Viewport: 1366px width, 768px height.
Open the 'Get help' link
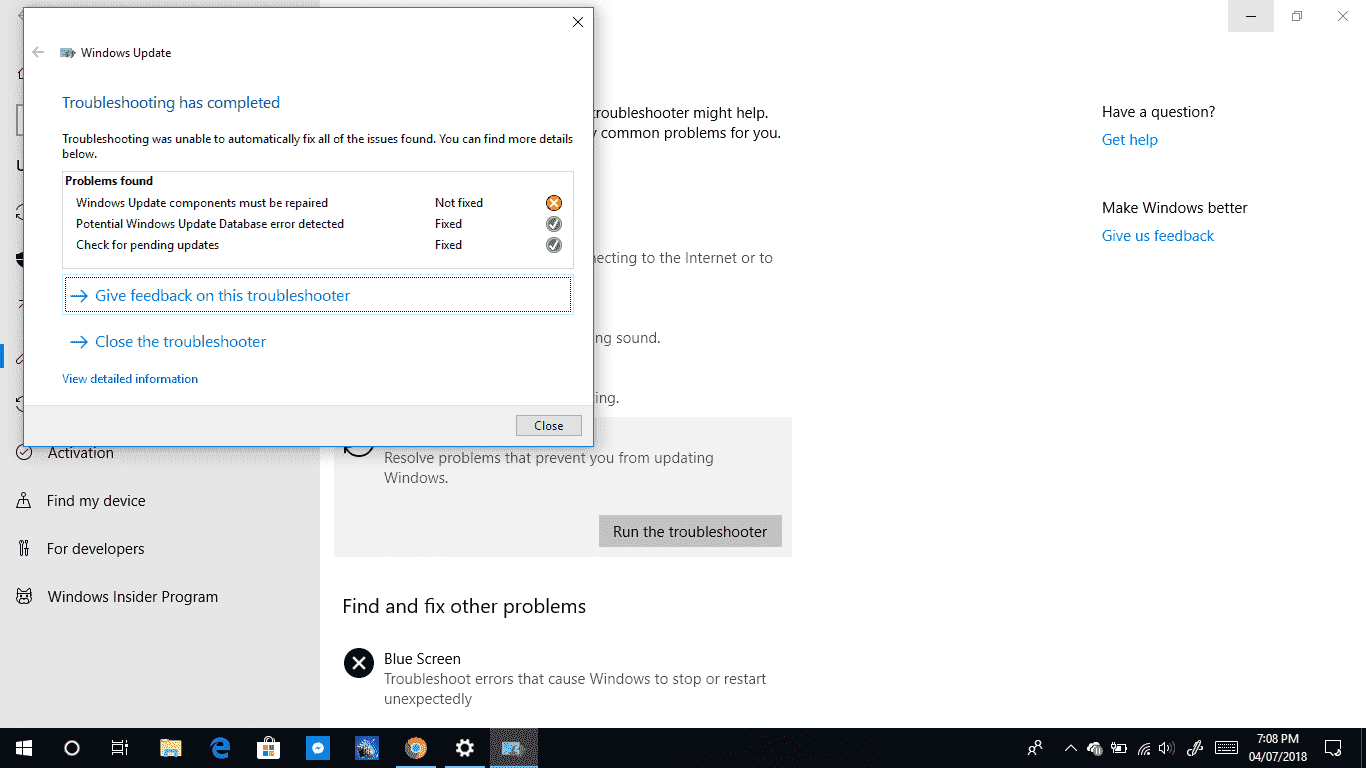tap(1130, 140)
